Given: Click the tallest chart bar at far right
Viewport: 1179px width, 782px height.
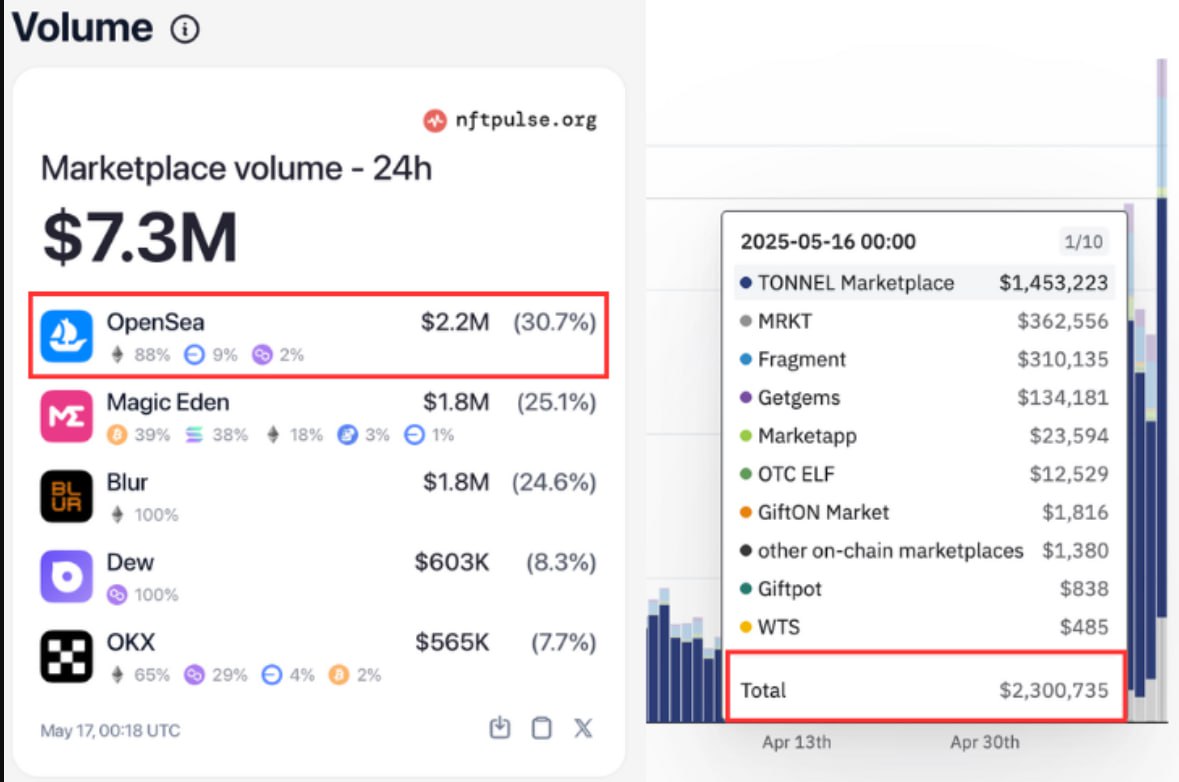Looking at the screenshot, I should coord(1162,391).
